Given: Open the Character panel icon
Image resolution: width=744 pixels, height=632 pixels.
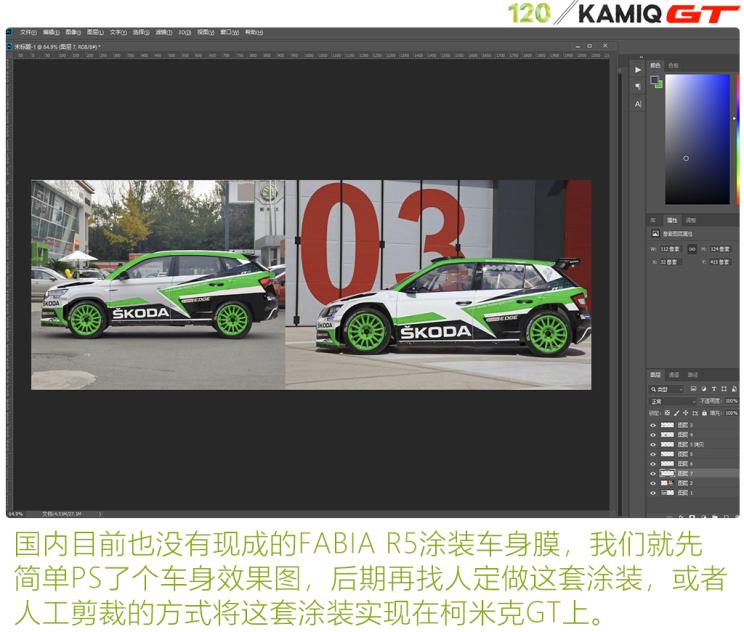Looking at the screenshot, I should click(638, 104).
